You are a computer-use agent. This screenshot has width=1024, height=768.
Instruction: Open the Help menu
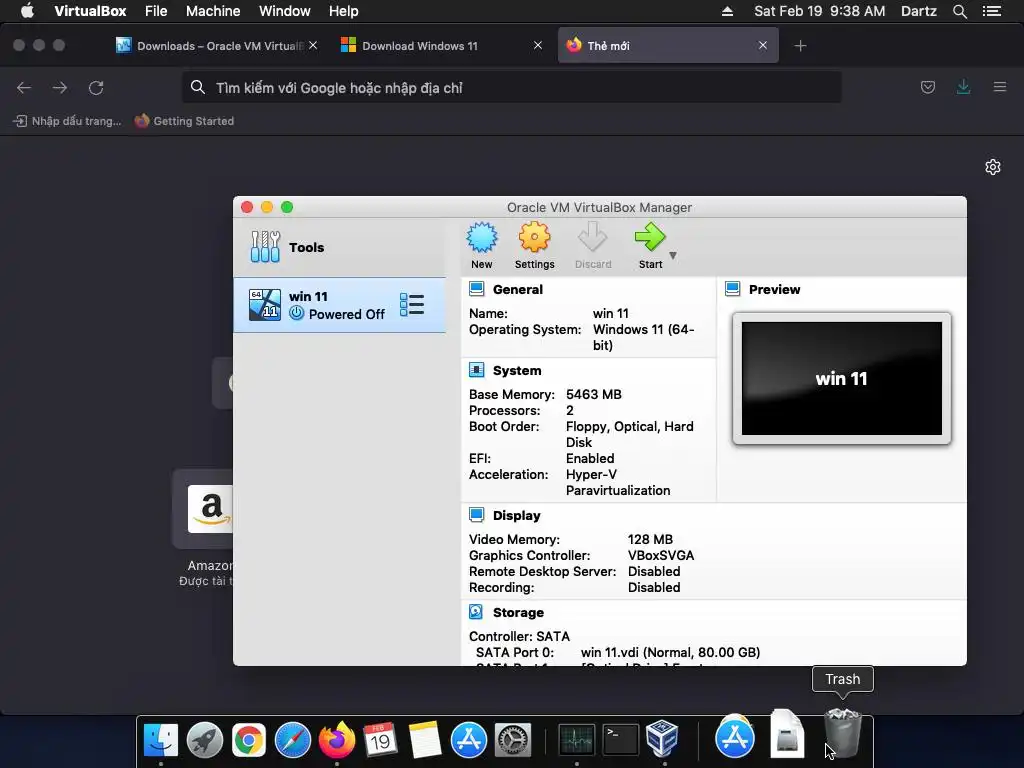344,11
